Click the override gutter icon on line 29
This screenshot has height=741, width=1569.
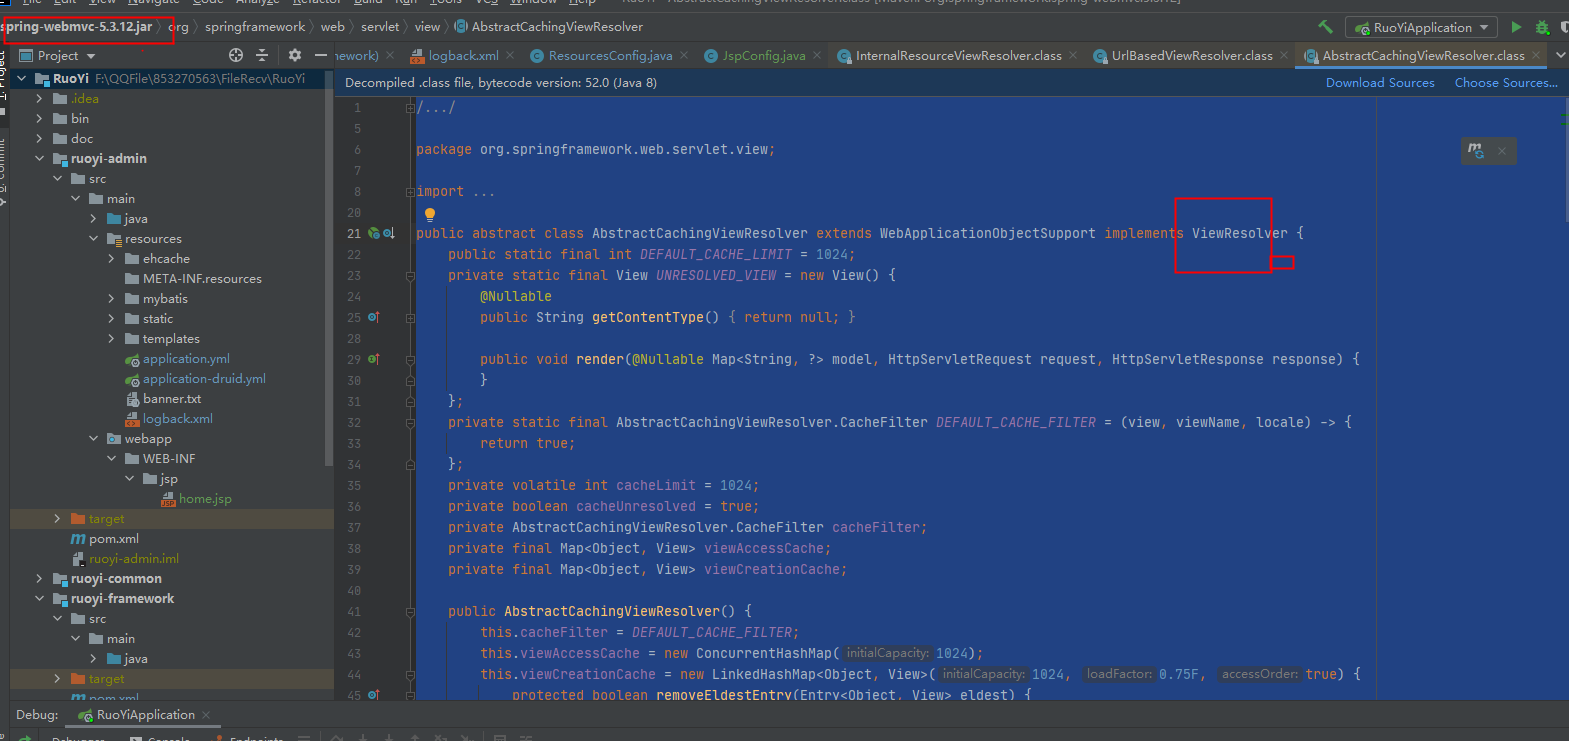tap(373, 359)
